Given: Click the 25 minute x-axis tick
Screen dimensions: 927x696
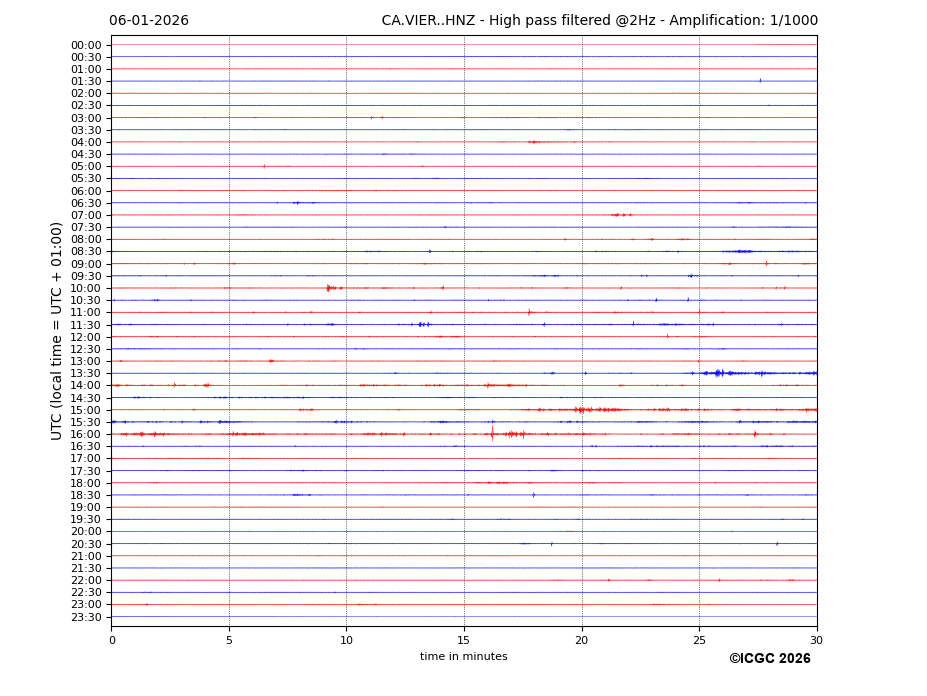Looking at the screenshot, I should [699, 640].
